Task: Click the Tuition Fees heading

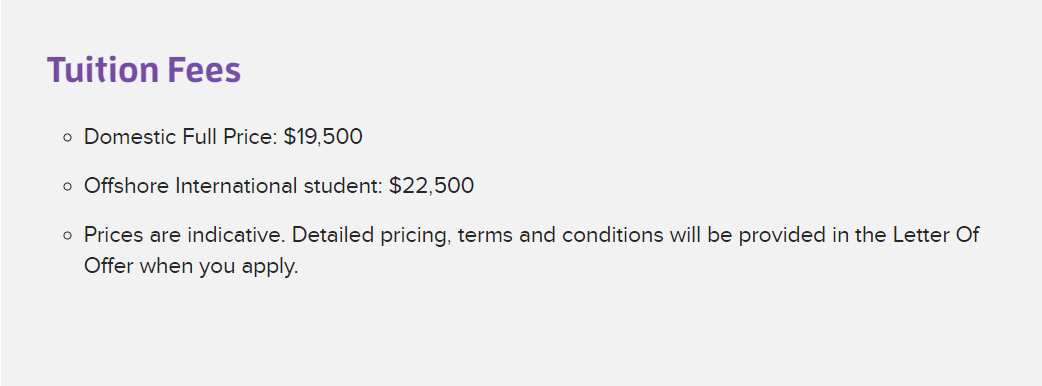Action: [144, 70]
